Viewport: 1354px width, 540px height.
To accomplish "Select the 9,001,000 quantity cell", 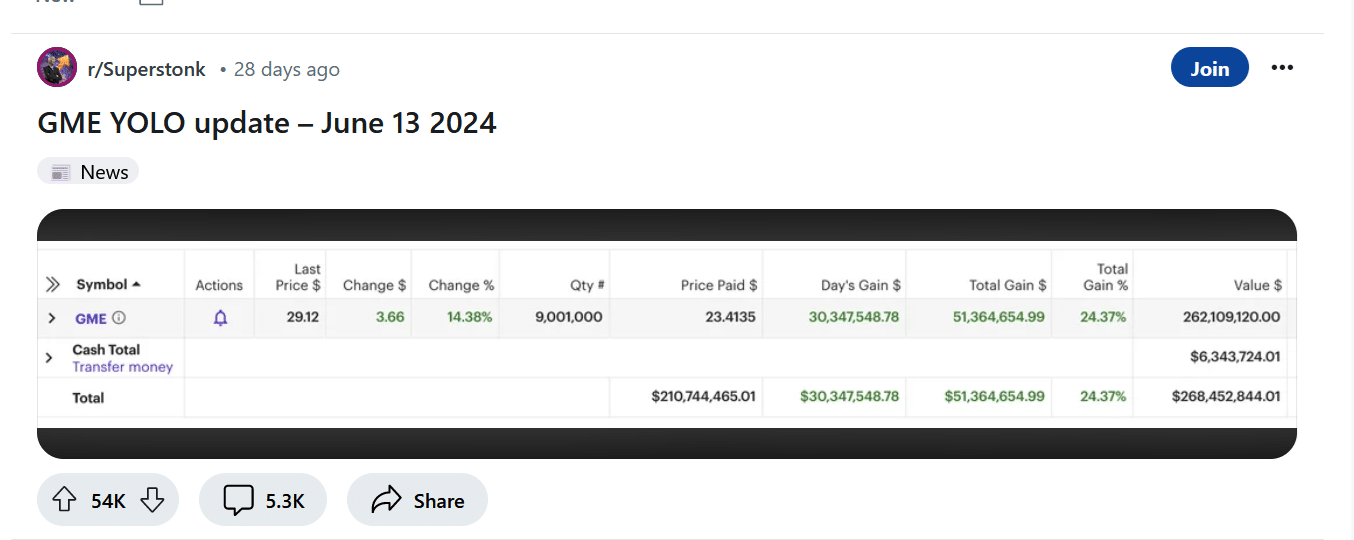I will point(568,317).
